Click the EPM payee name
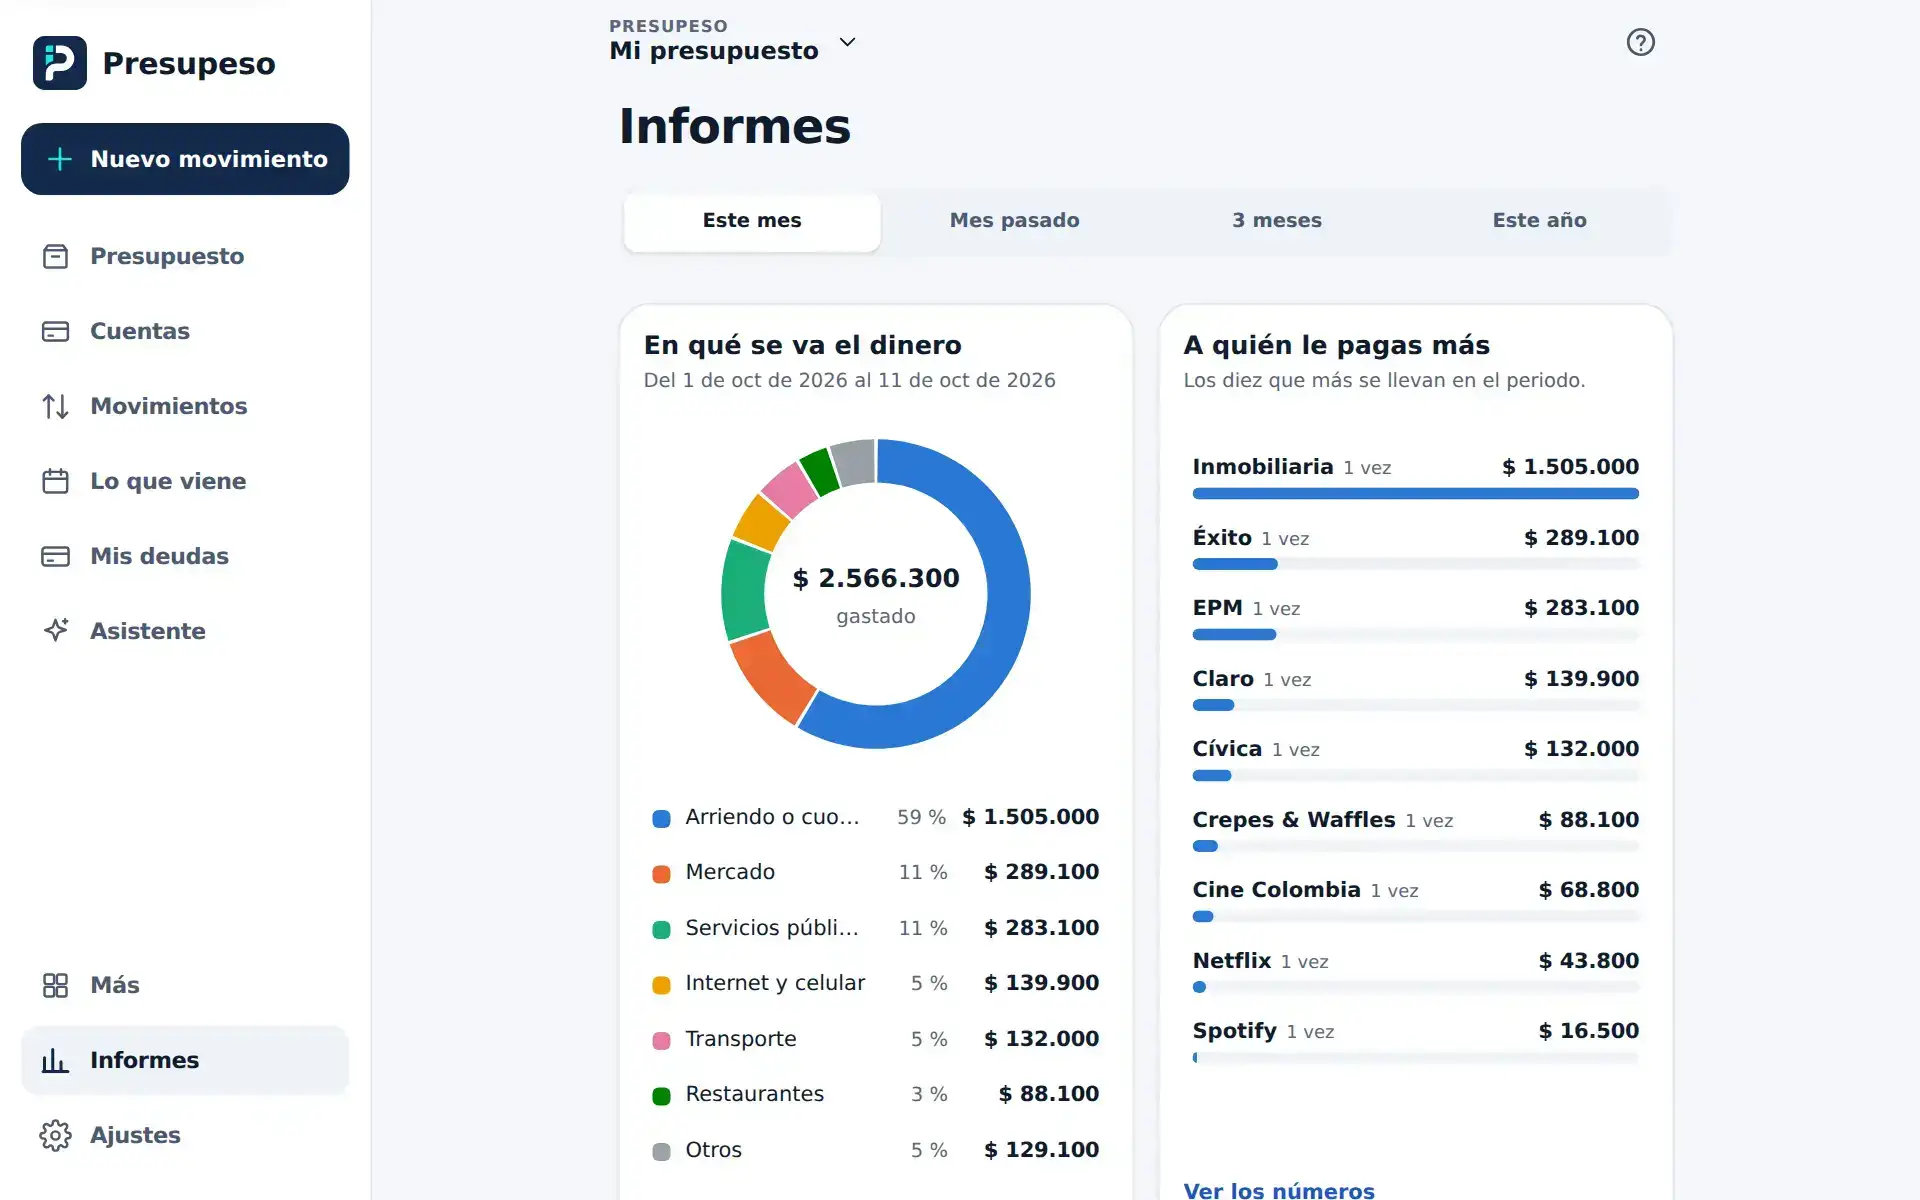The height and width of the screenshot is (1200, 1920). (1217, 608)
